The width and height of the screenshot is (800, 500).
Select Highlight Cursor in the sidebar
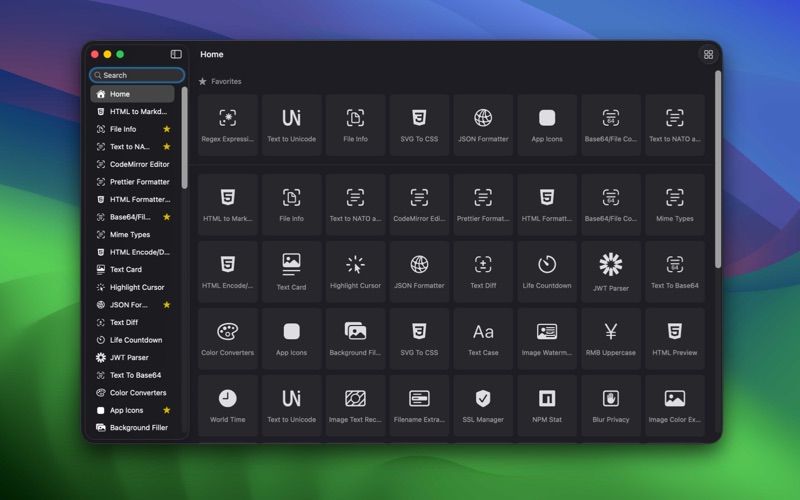click(136, 287)
